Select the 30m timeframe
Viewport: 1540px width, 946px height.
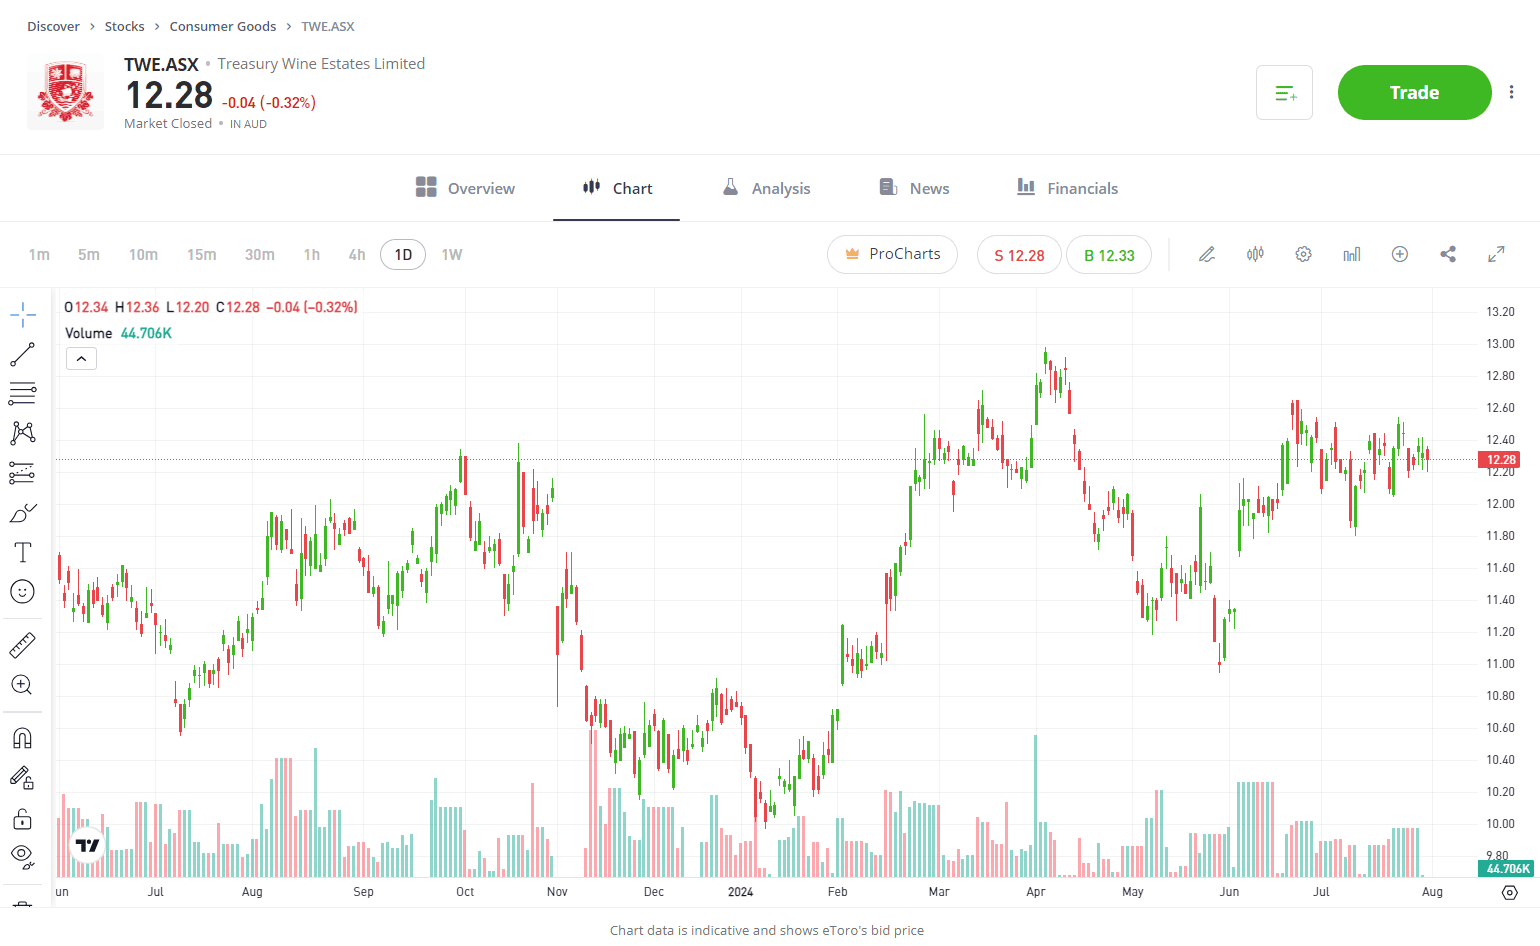[x=260, y=255]
